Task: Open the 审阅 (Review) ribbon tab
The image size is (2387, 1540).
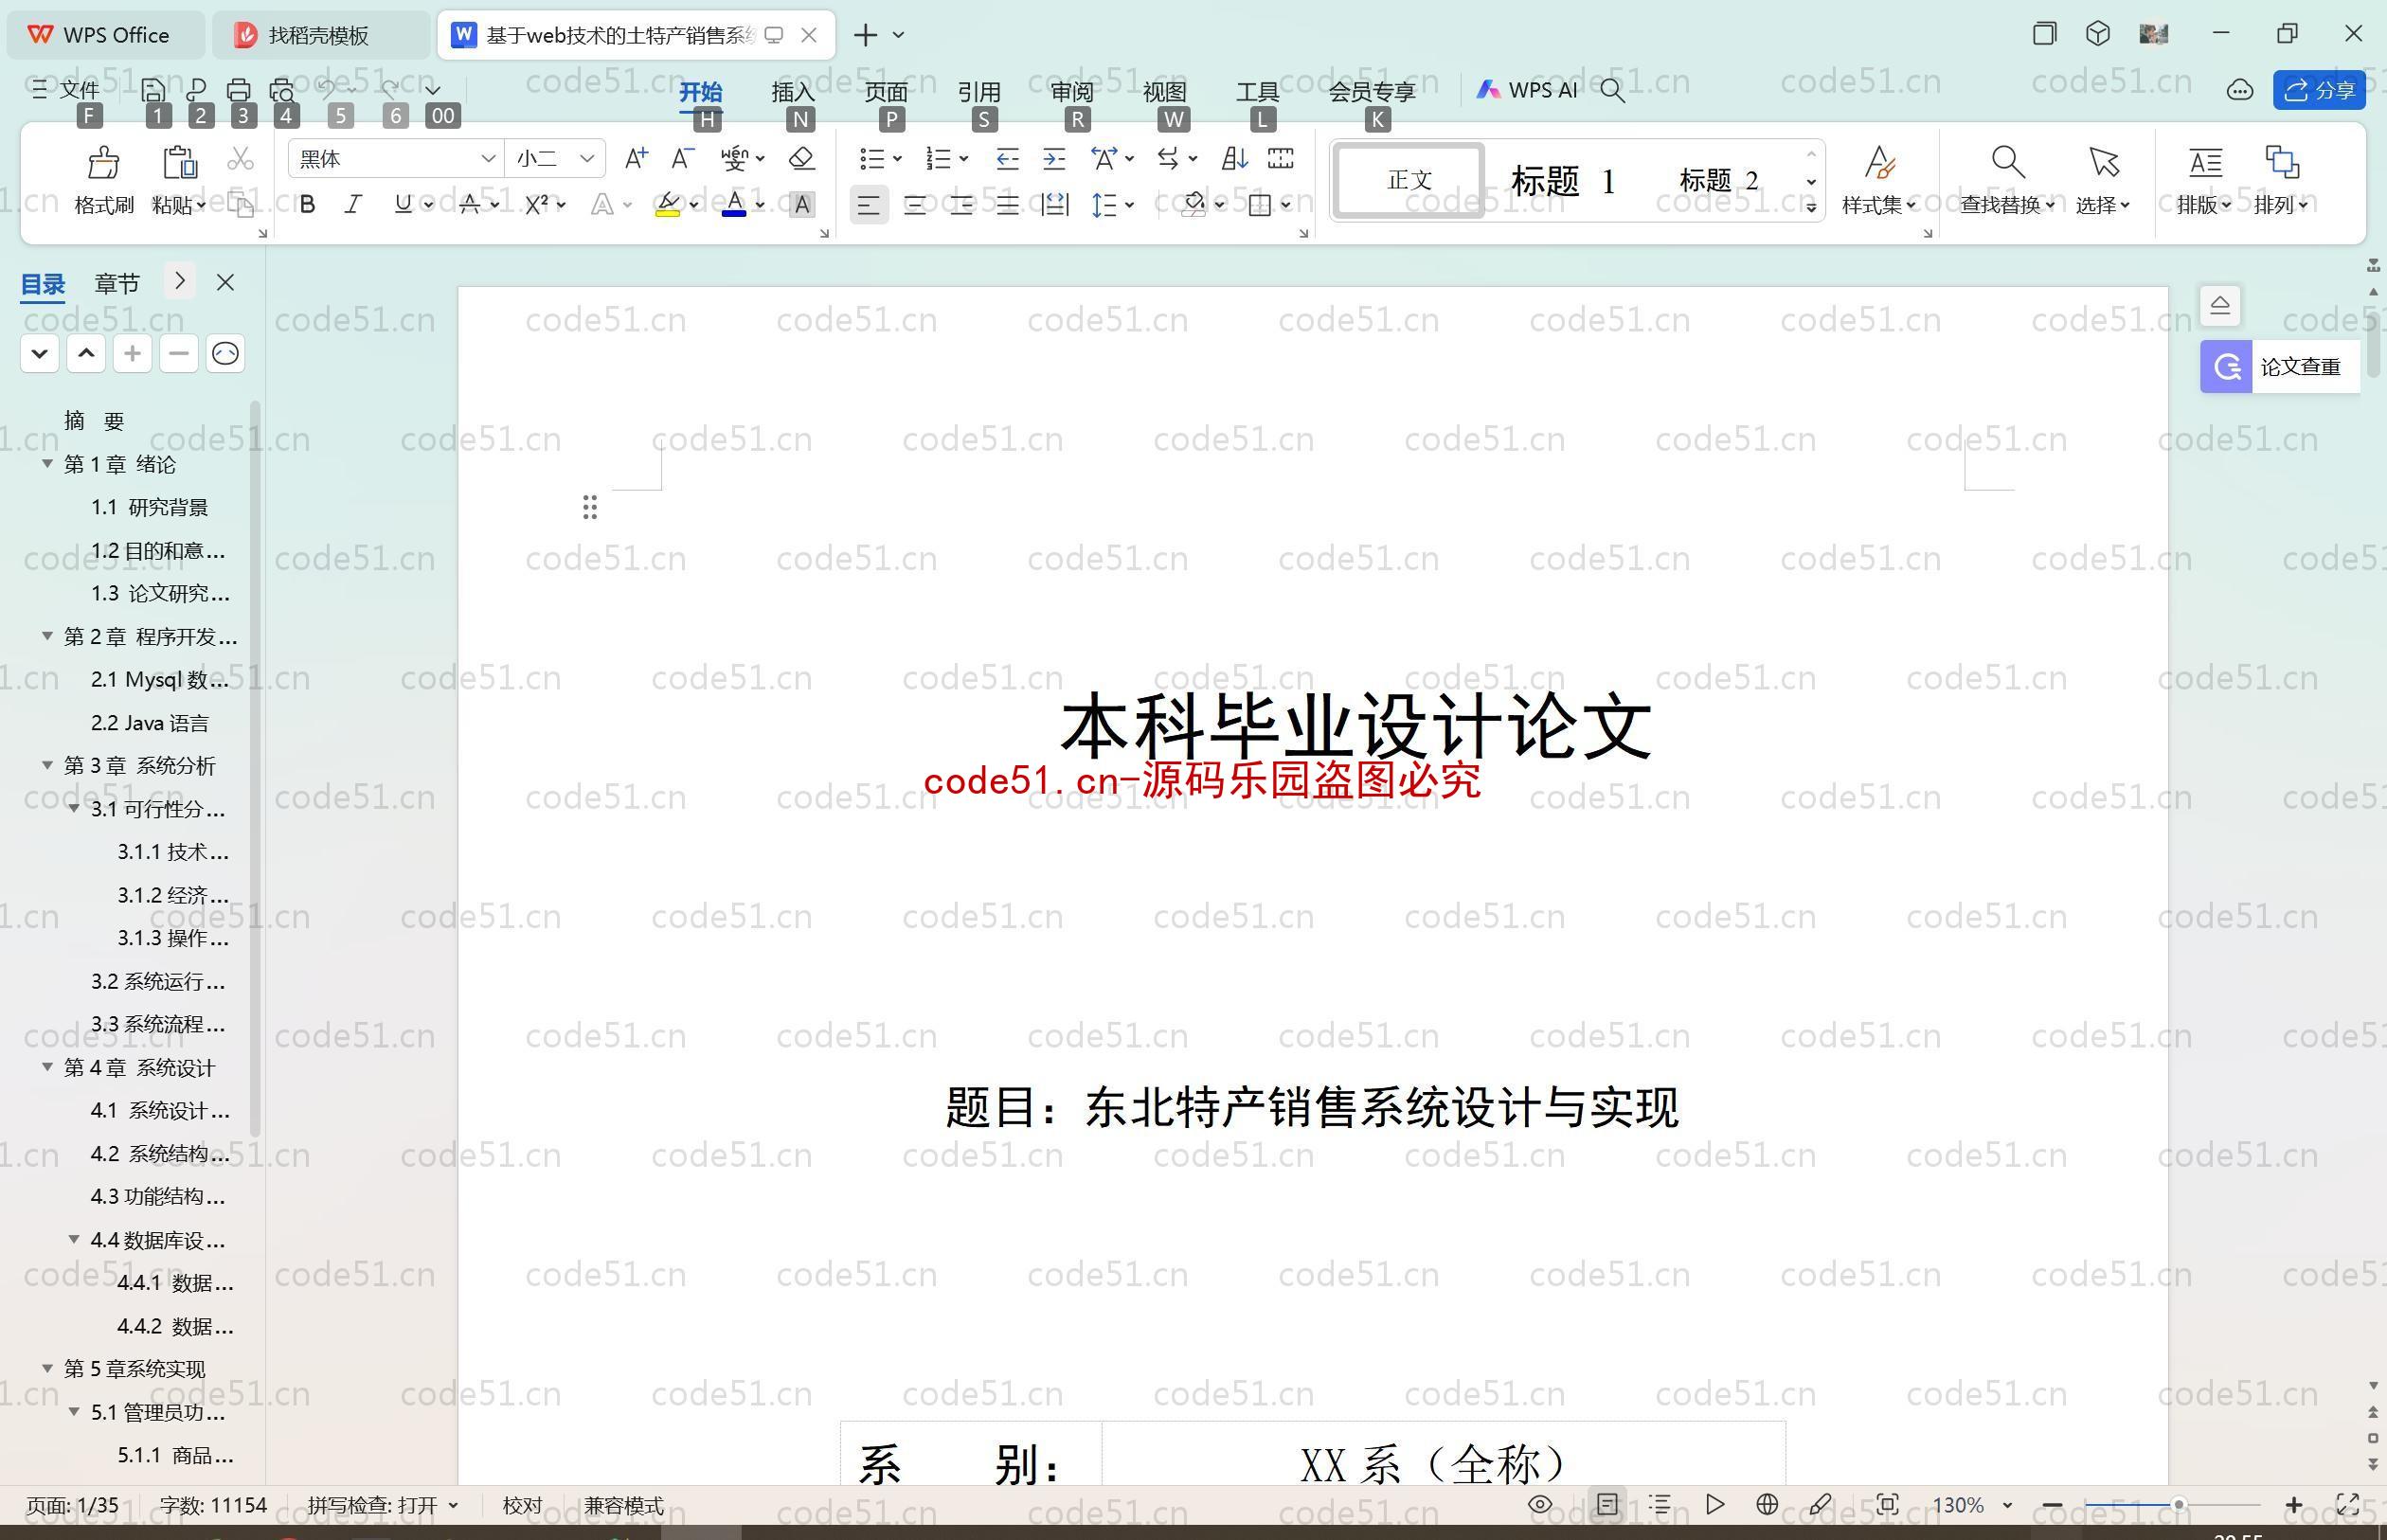Action: [1072, 92]
